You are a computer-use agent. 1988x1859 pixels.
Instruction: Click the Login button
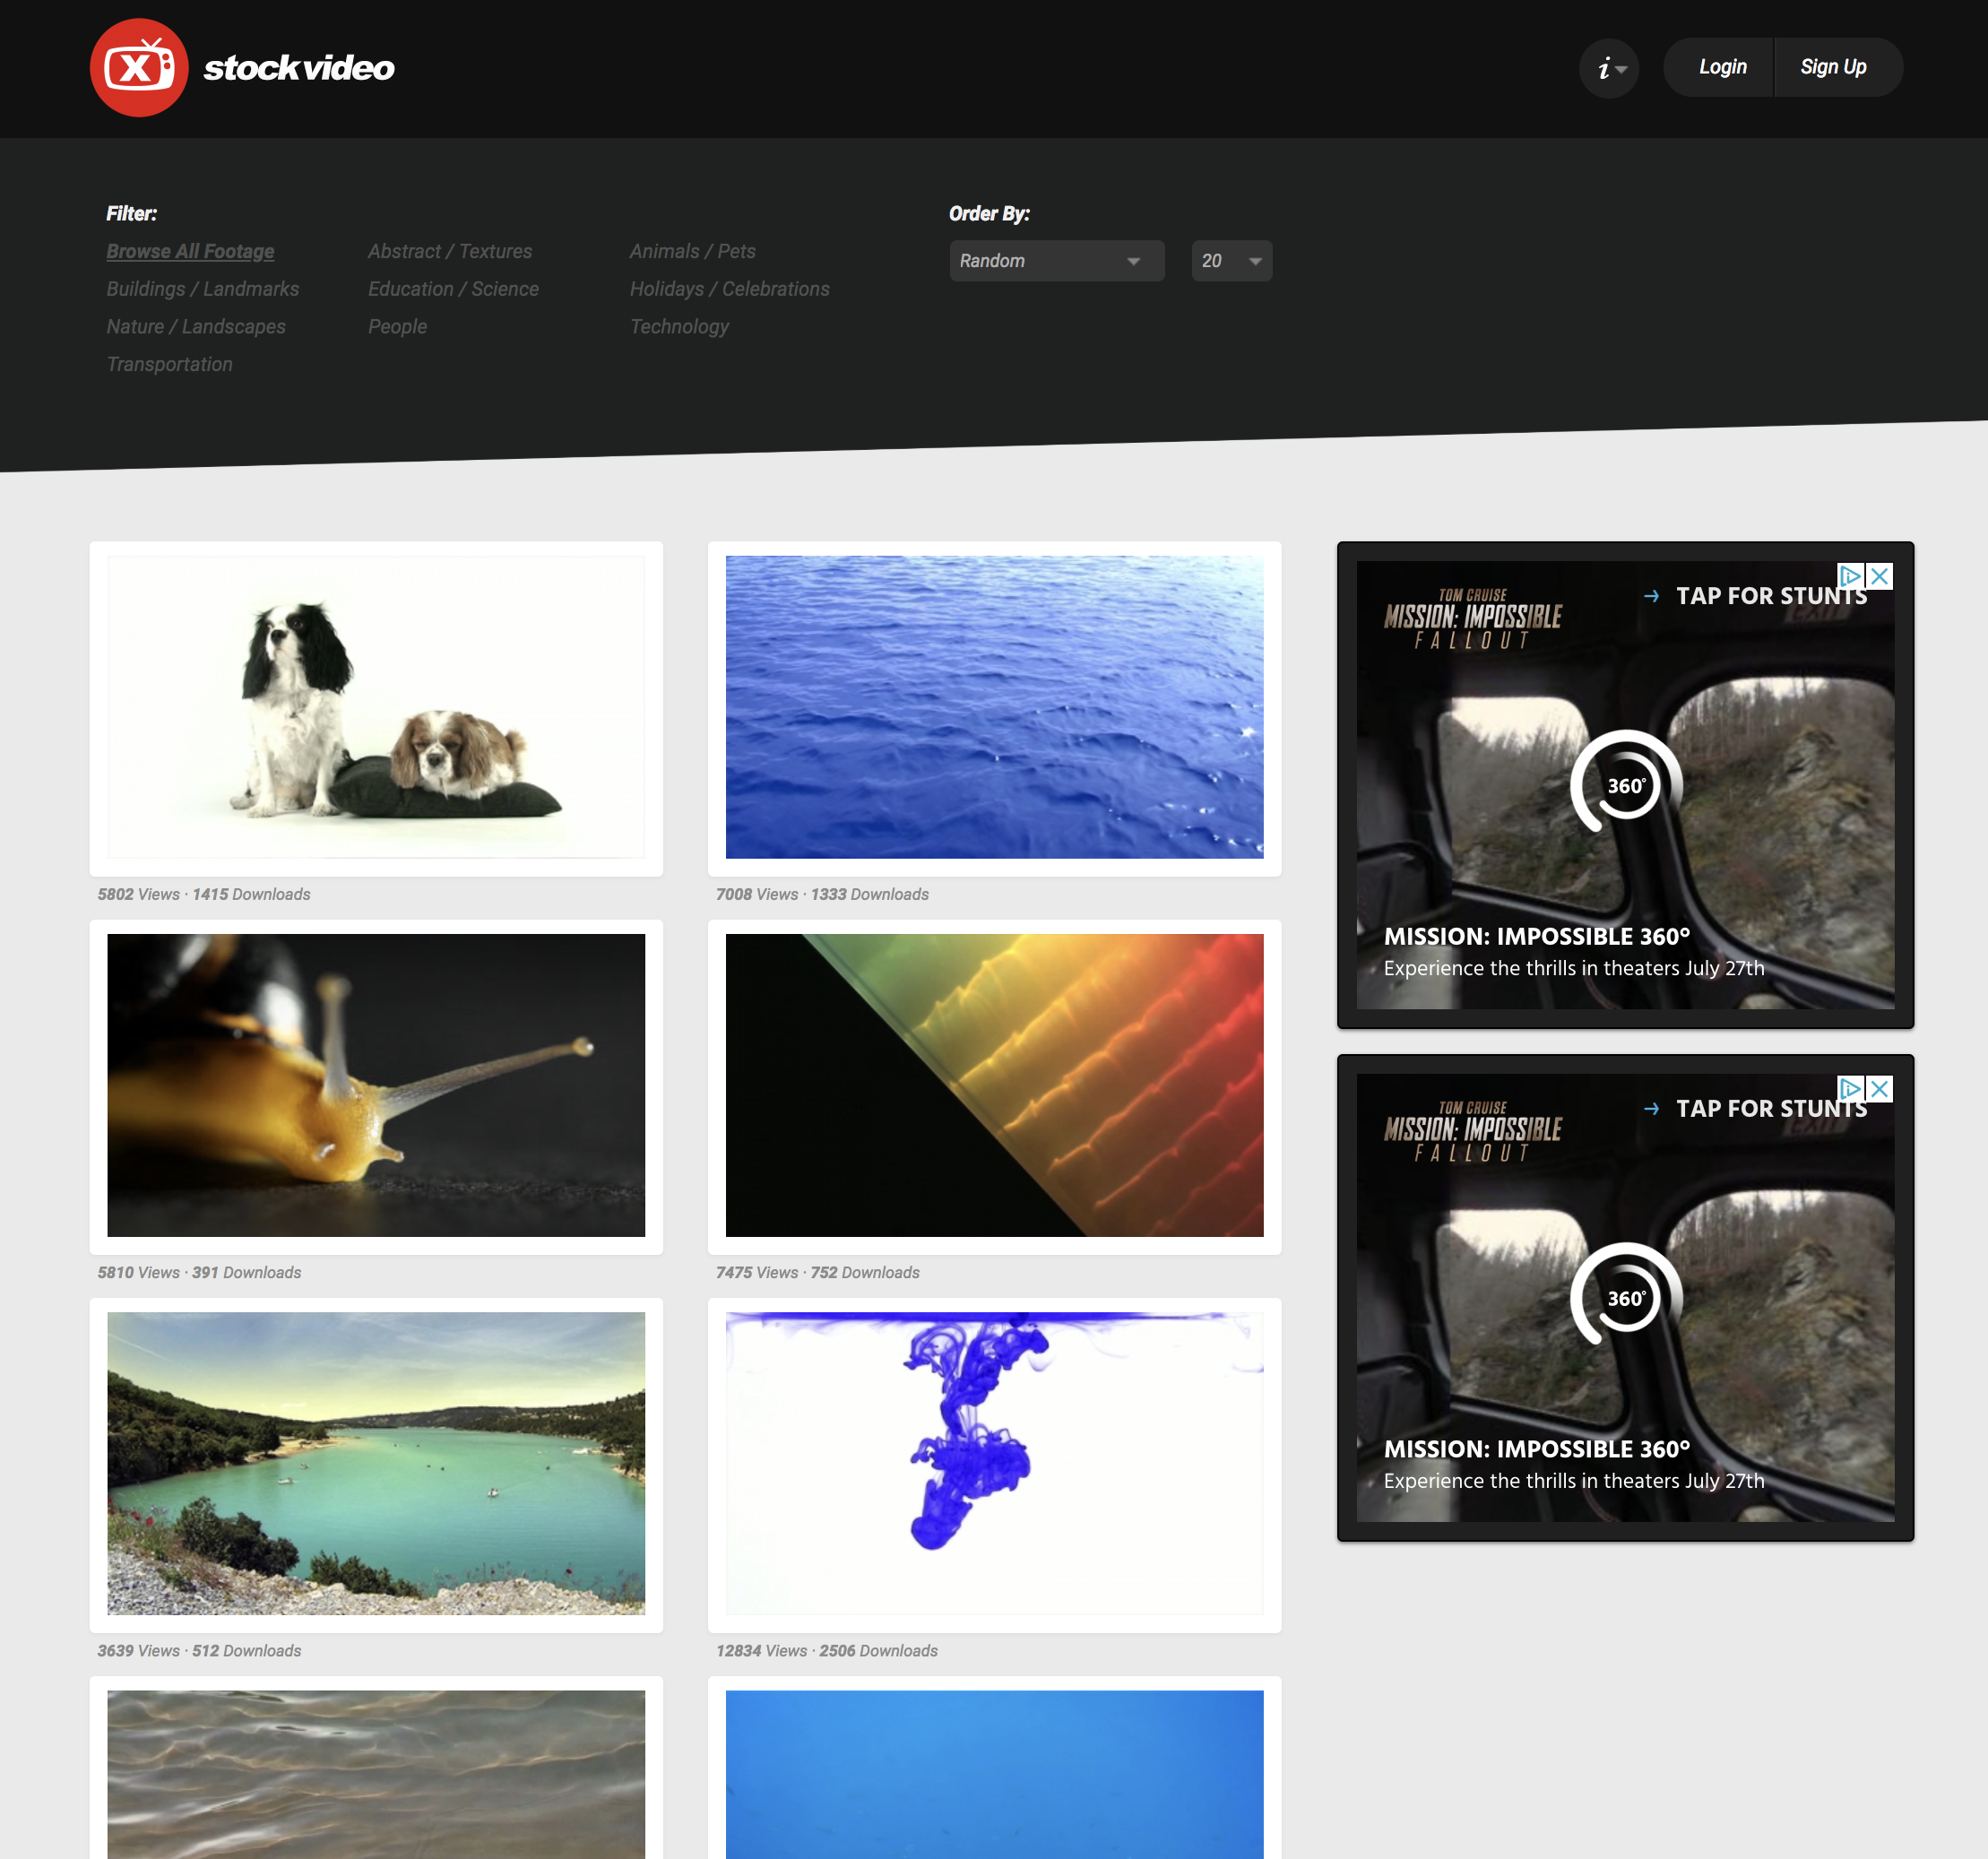[x=1722, y=67]
